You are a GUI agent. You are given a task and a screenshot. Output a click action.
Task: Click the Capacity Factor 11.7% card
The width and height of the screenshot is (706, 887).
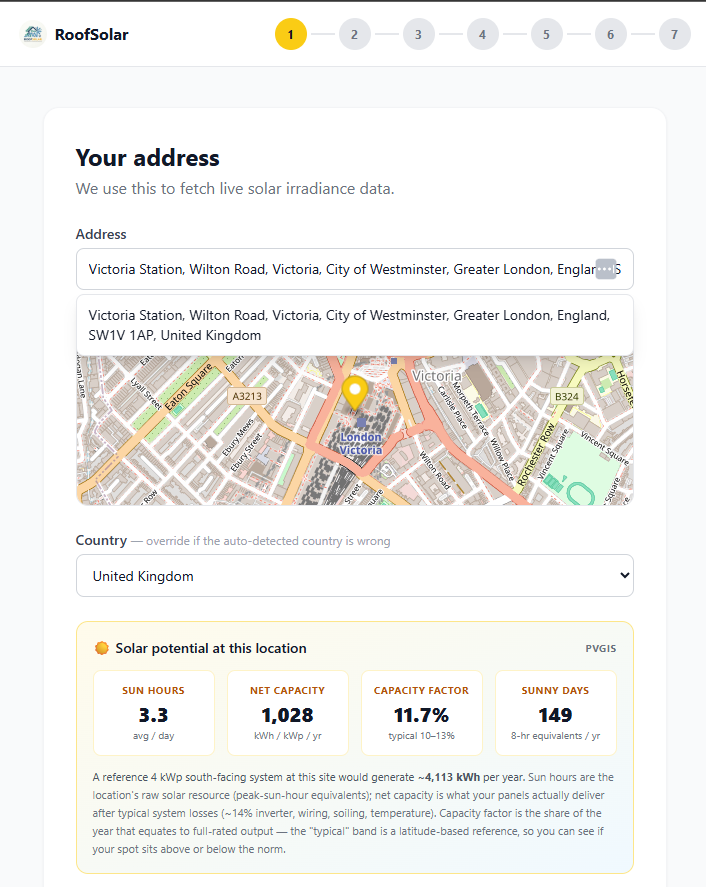tap(422, 713)
